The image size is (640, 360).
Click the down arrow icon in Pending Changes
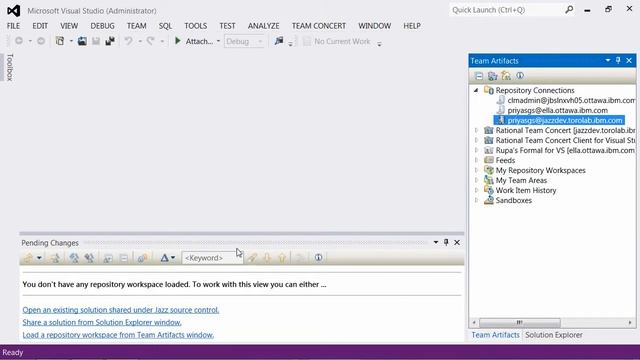[267, 258]
